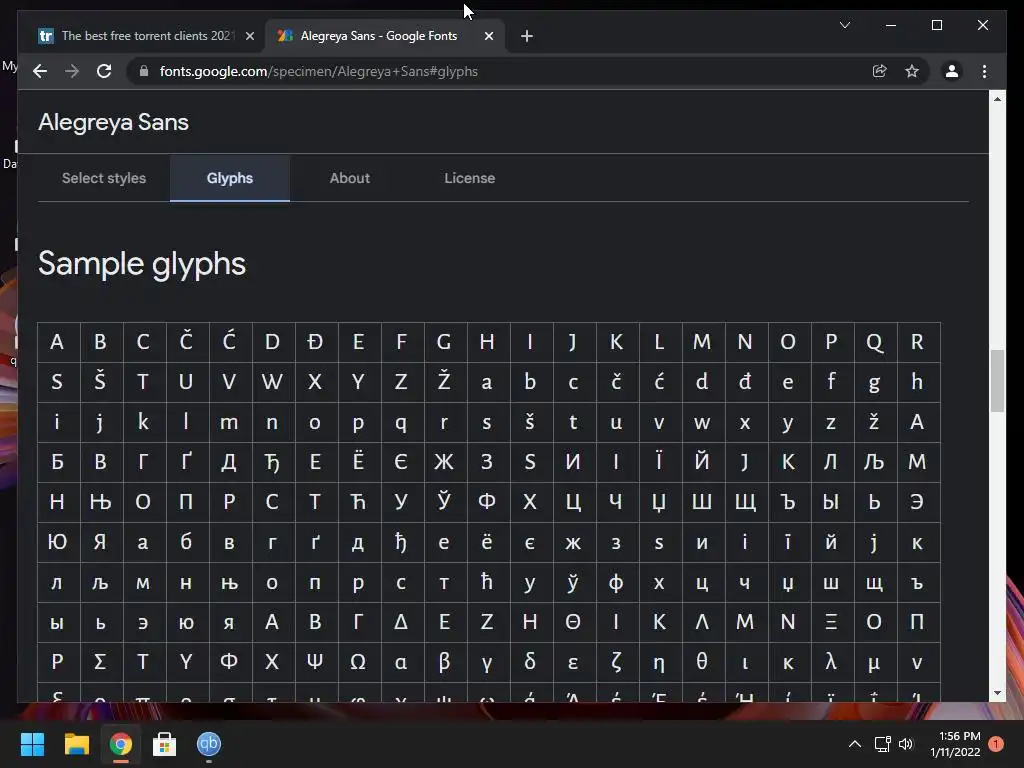The image size is (1024, 768).
Task: Show hidden system tray icons
Action: [x=854, y=744]
